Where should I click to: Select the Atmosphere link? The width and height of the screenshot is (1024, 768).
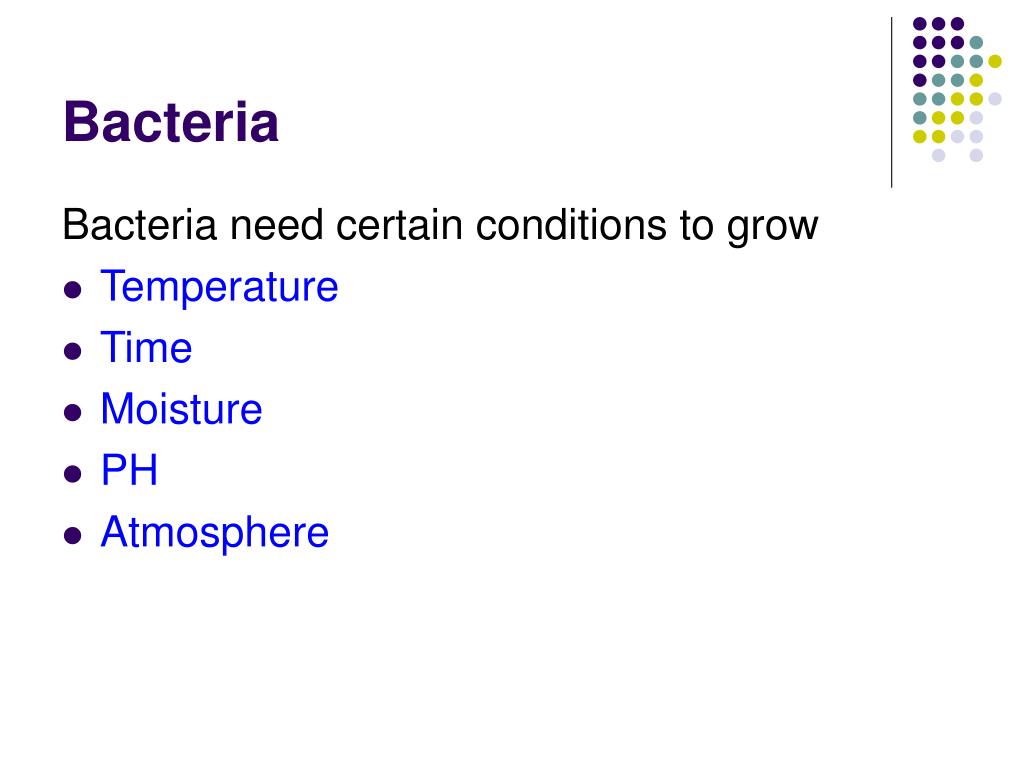click(x=215, y=532)
